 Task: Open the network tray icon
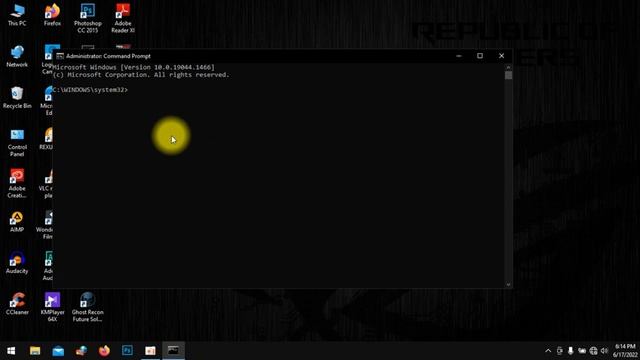pyautogui.click(x=593, y=351)
